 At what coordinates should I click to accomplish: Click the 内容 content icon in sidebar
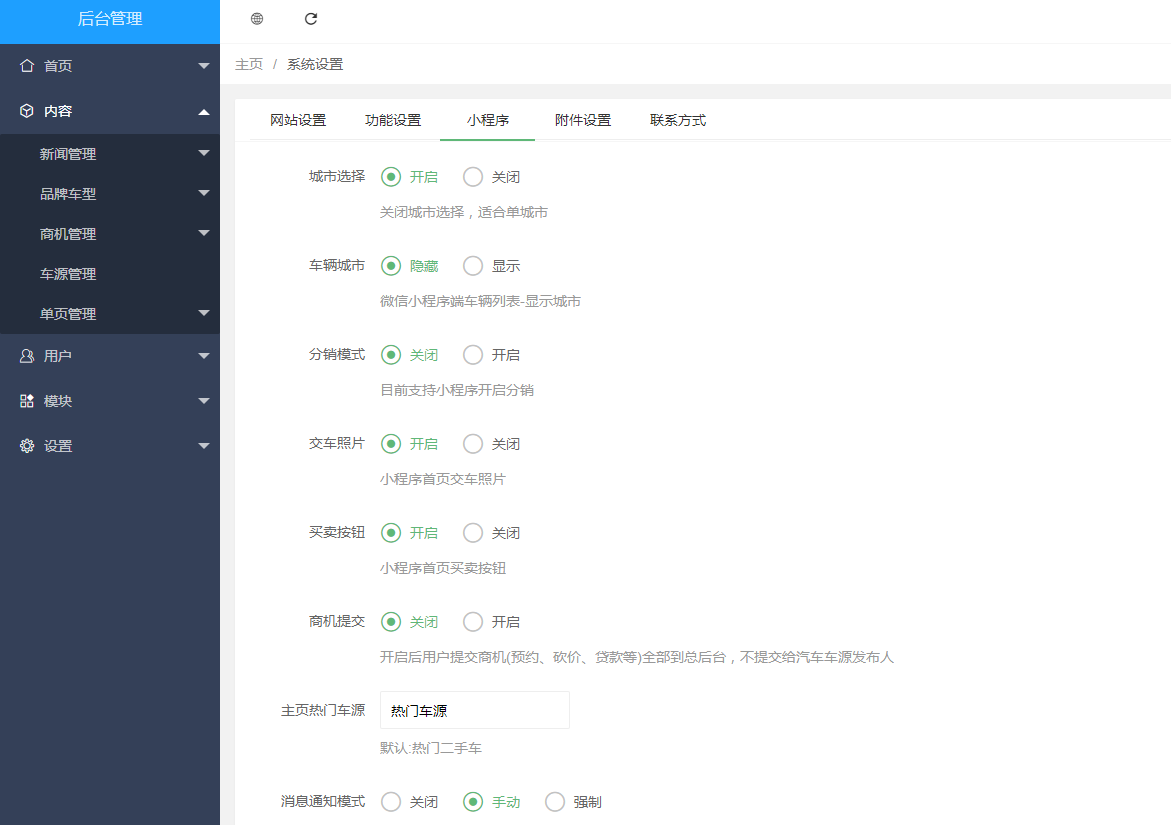click(26, 110)
